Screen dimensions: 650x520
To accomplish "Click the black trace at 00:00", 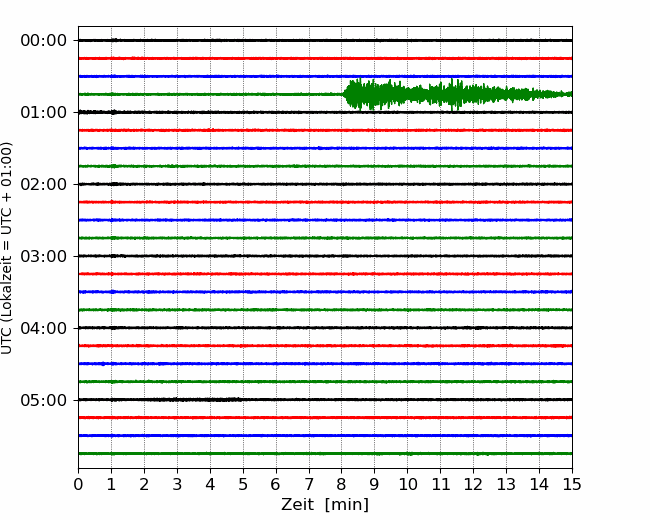I will [x=325, y=40].
